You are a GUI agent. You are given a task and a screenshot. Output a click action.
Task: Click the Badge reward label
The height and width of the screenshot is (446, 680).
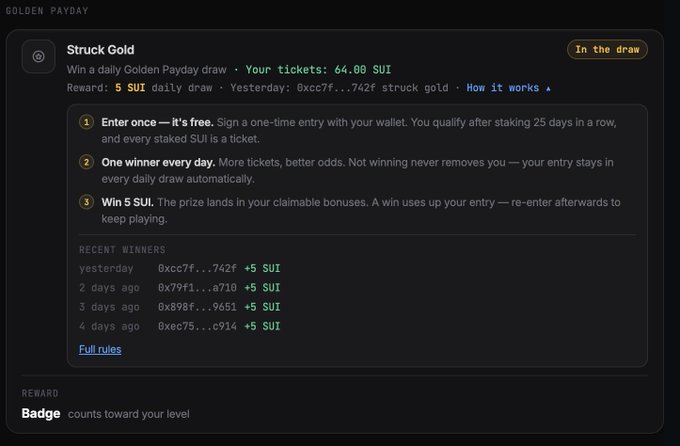(41, 413)
